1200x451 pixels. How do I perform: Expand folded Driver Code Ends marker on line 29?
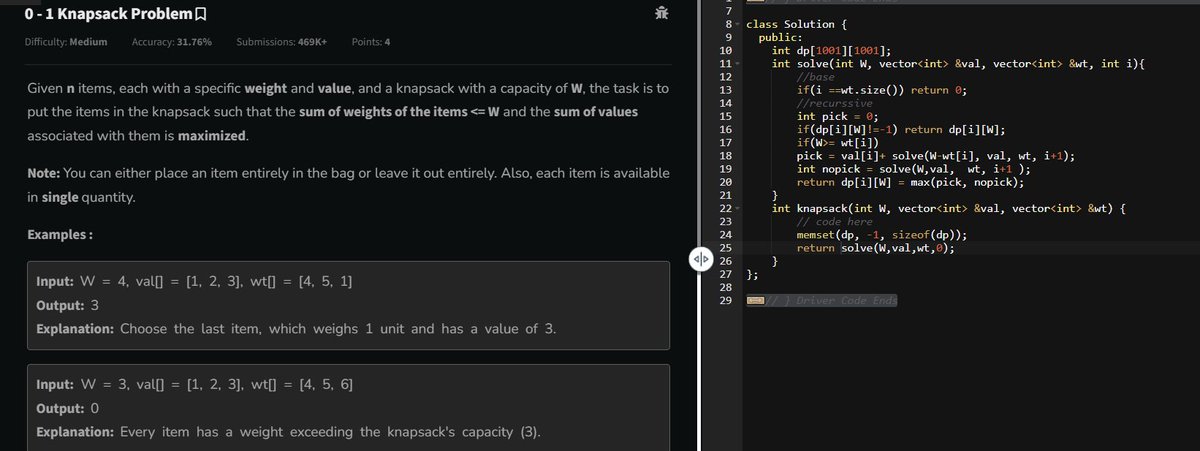click(756, 300)
